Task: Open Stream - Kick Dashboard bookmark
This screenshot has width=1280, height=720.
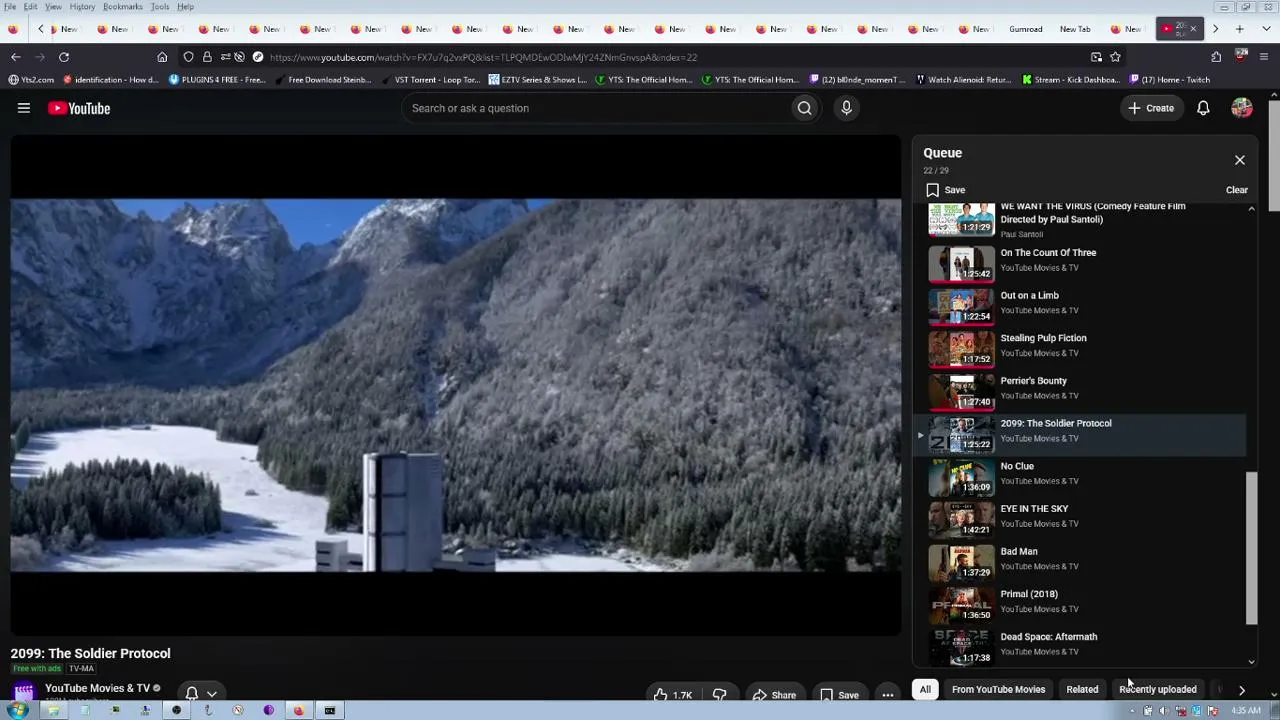Action: [1070, 80]
